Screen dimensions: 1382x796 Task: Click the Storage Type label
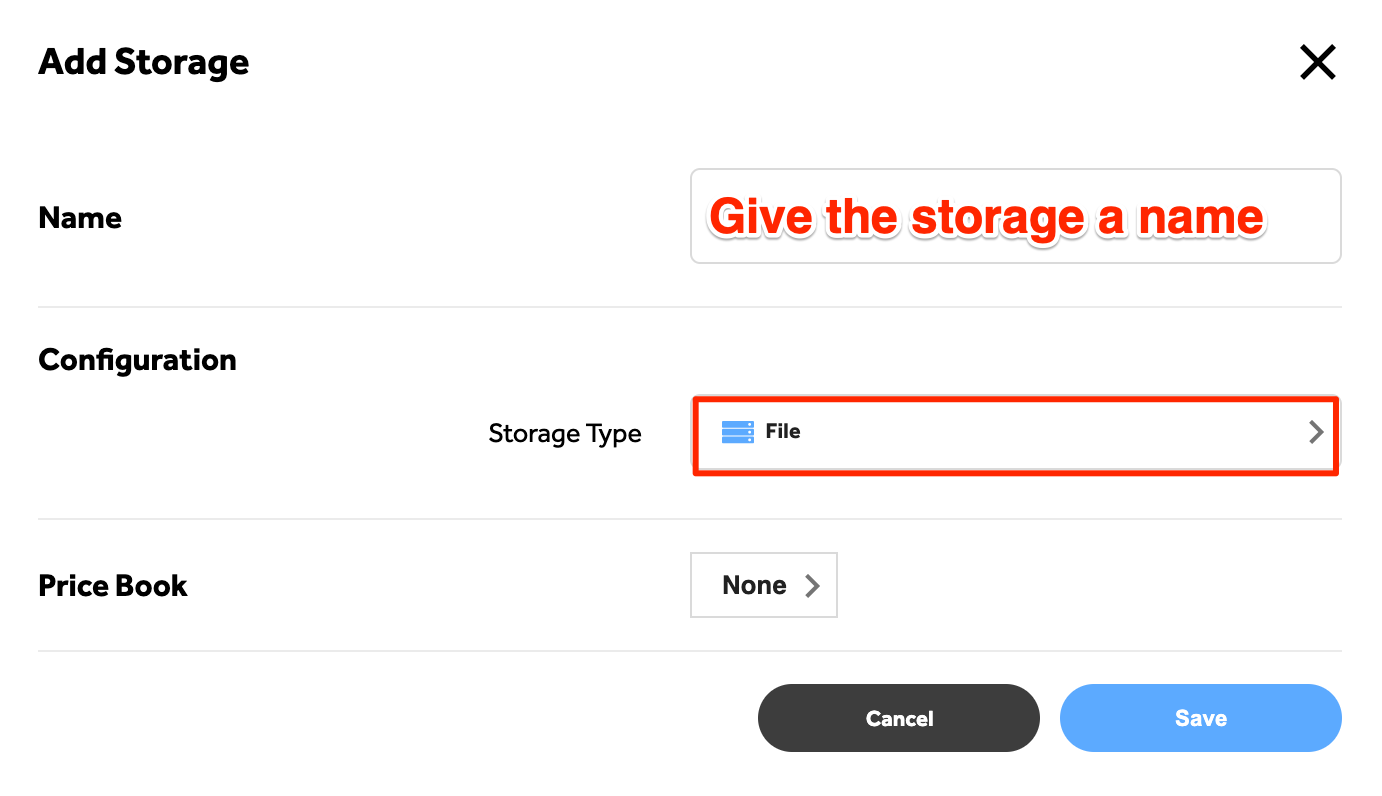click(565, 434)
